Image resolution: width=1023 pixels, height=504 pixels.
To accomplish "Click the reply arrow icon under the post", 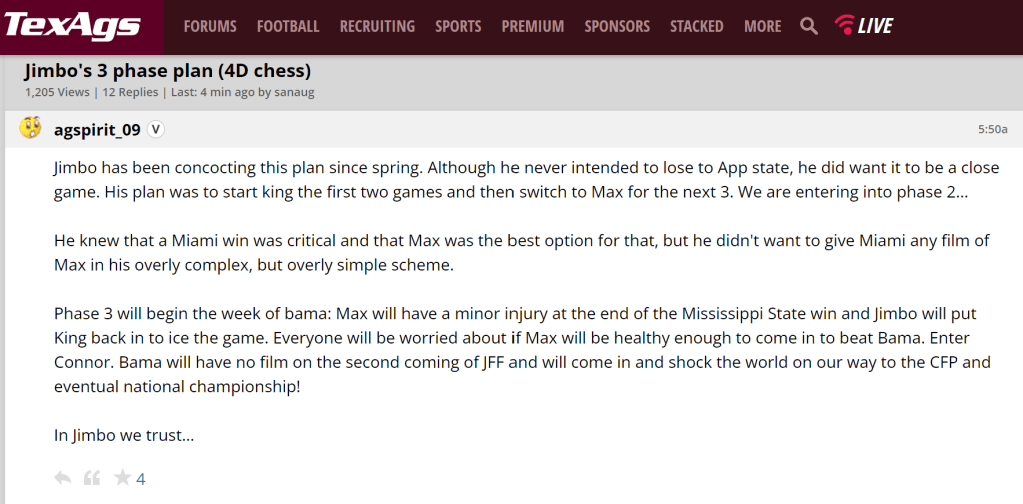I will 62,478.
